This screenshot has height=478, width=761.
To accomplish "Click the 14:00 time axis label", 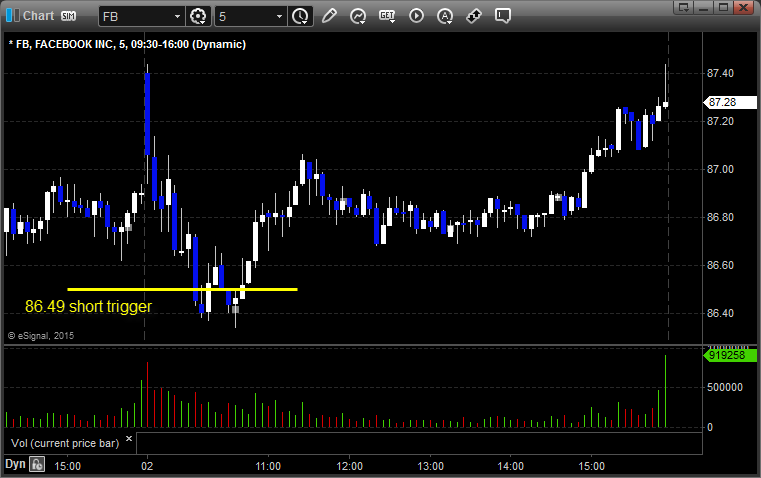I will (x=511, y=466).
